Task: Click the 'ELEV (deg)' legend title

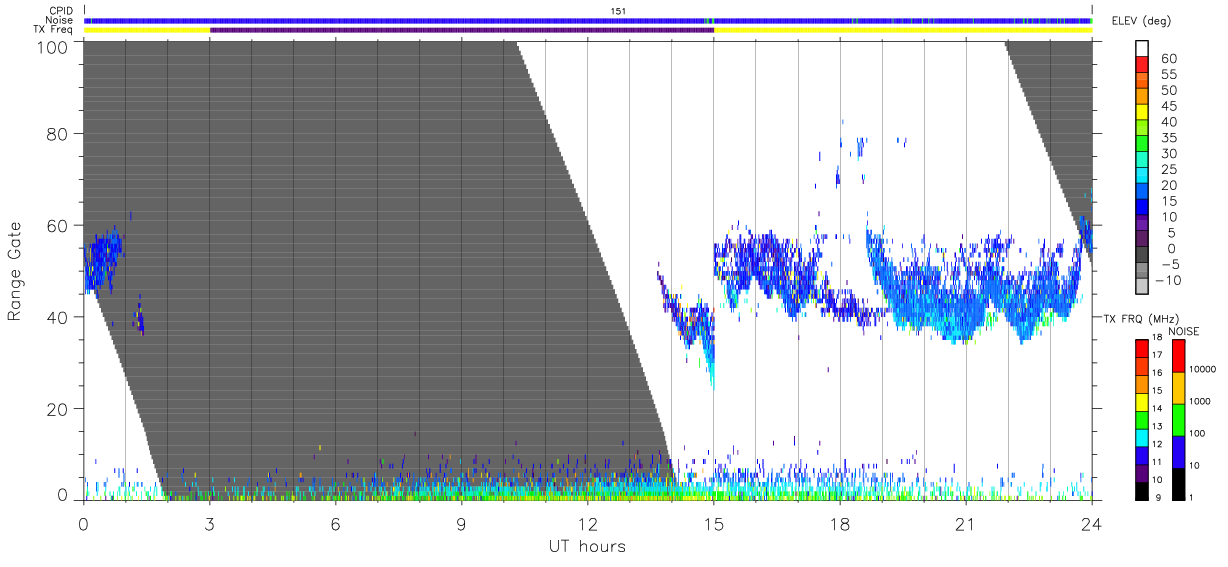Action: (x=1142, y=21)
